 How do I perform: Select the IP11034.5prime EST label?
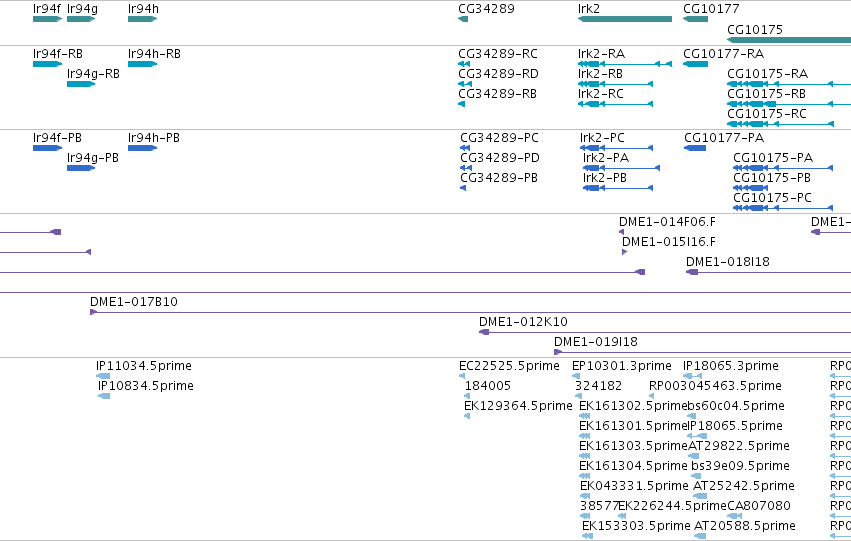144,366
